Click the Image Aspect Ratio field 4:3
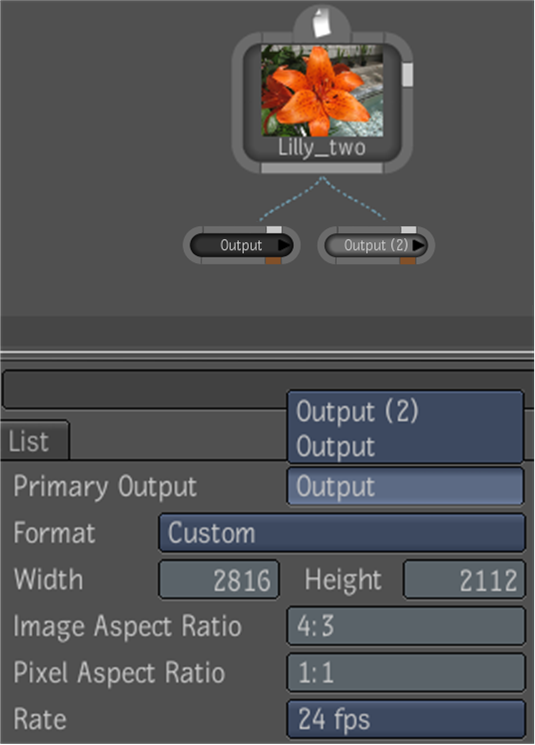This screenshot has height=745, width=535. click(x=406, y=626)
